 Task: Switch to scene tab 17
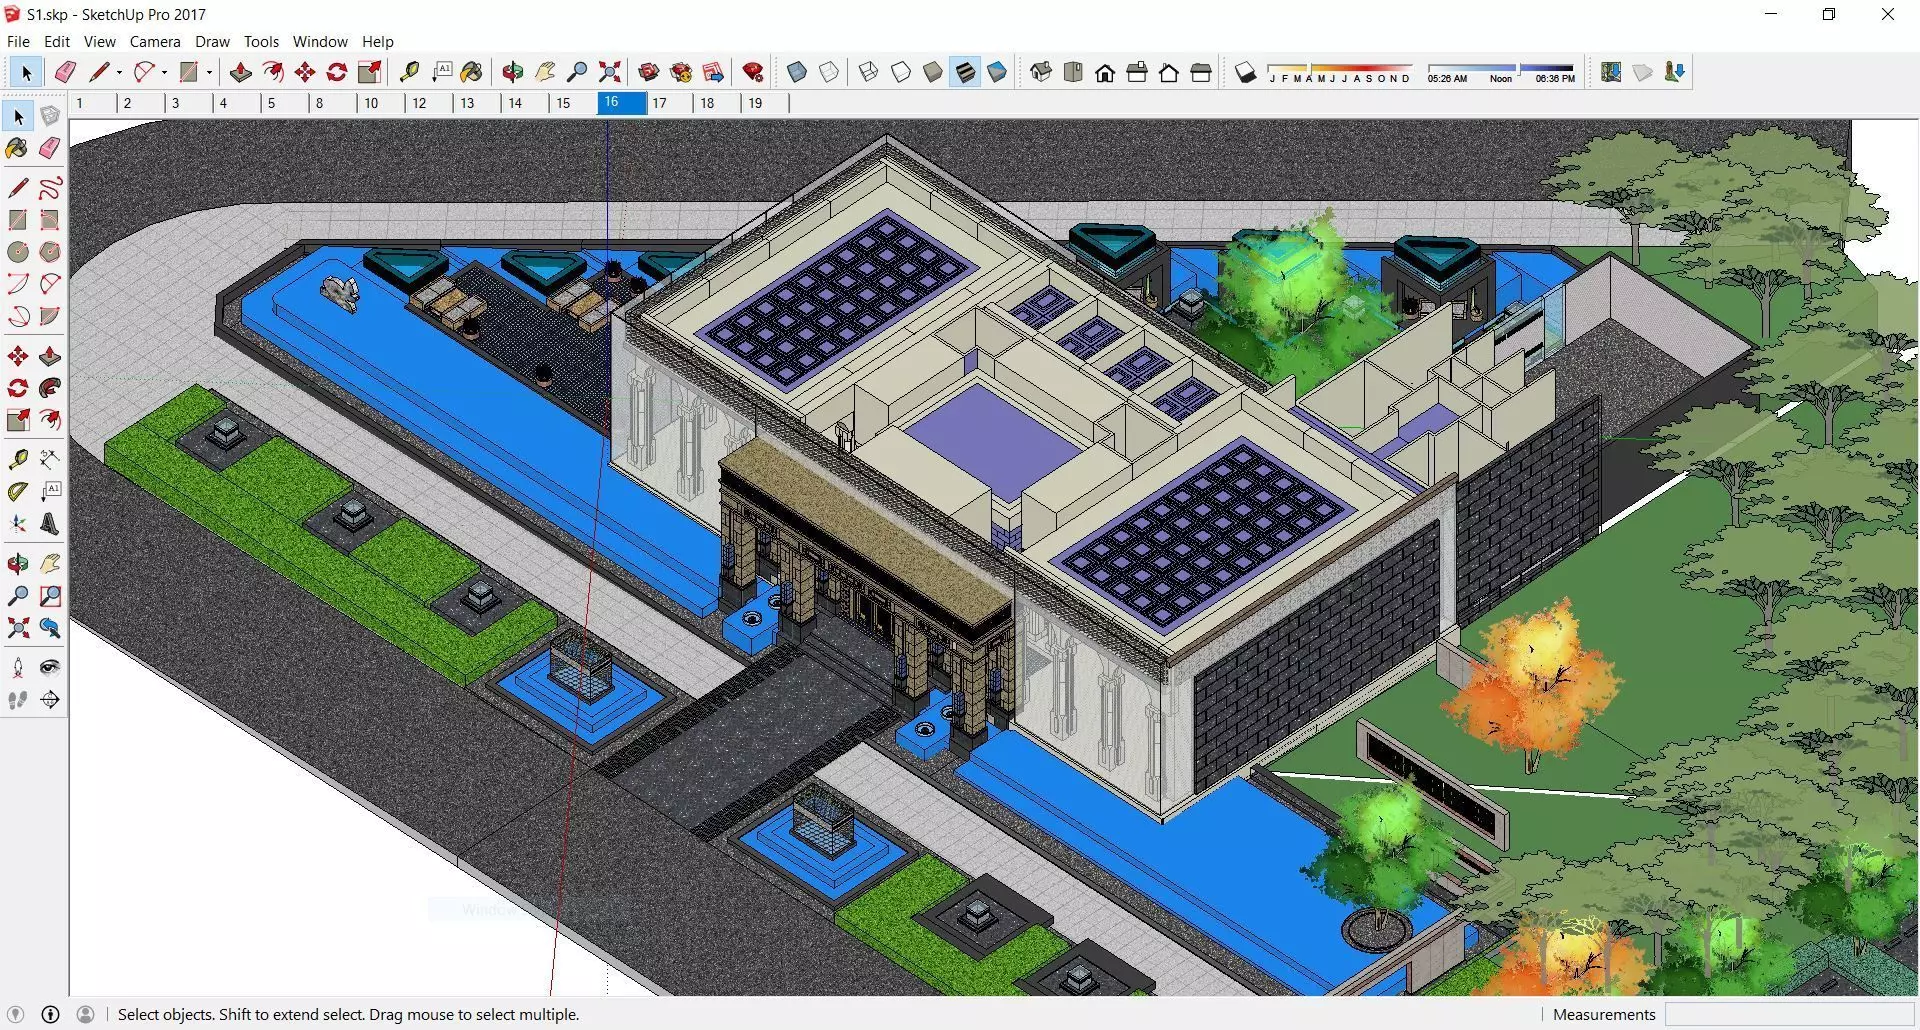tap(669, 103)
